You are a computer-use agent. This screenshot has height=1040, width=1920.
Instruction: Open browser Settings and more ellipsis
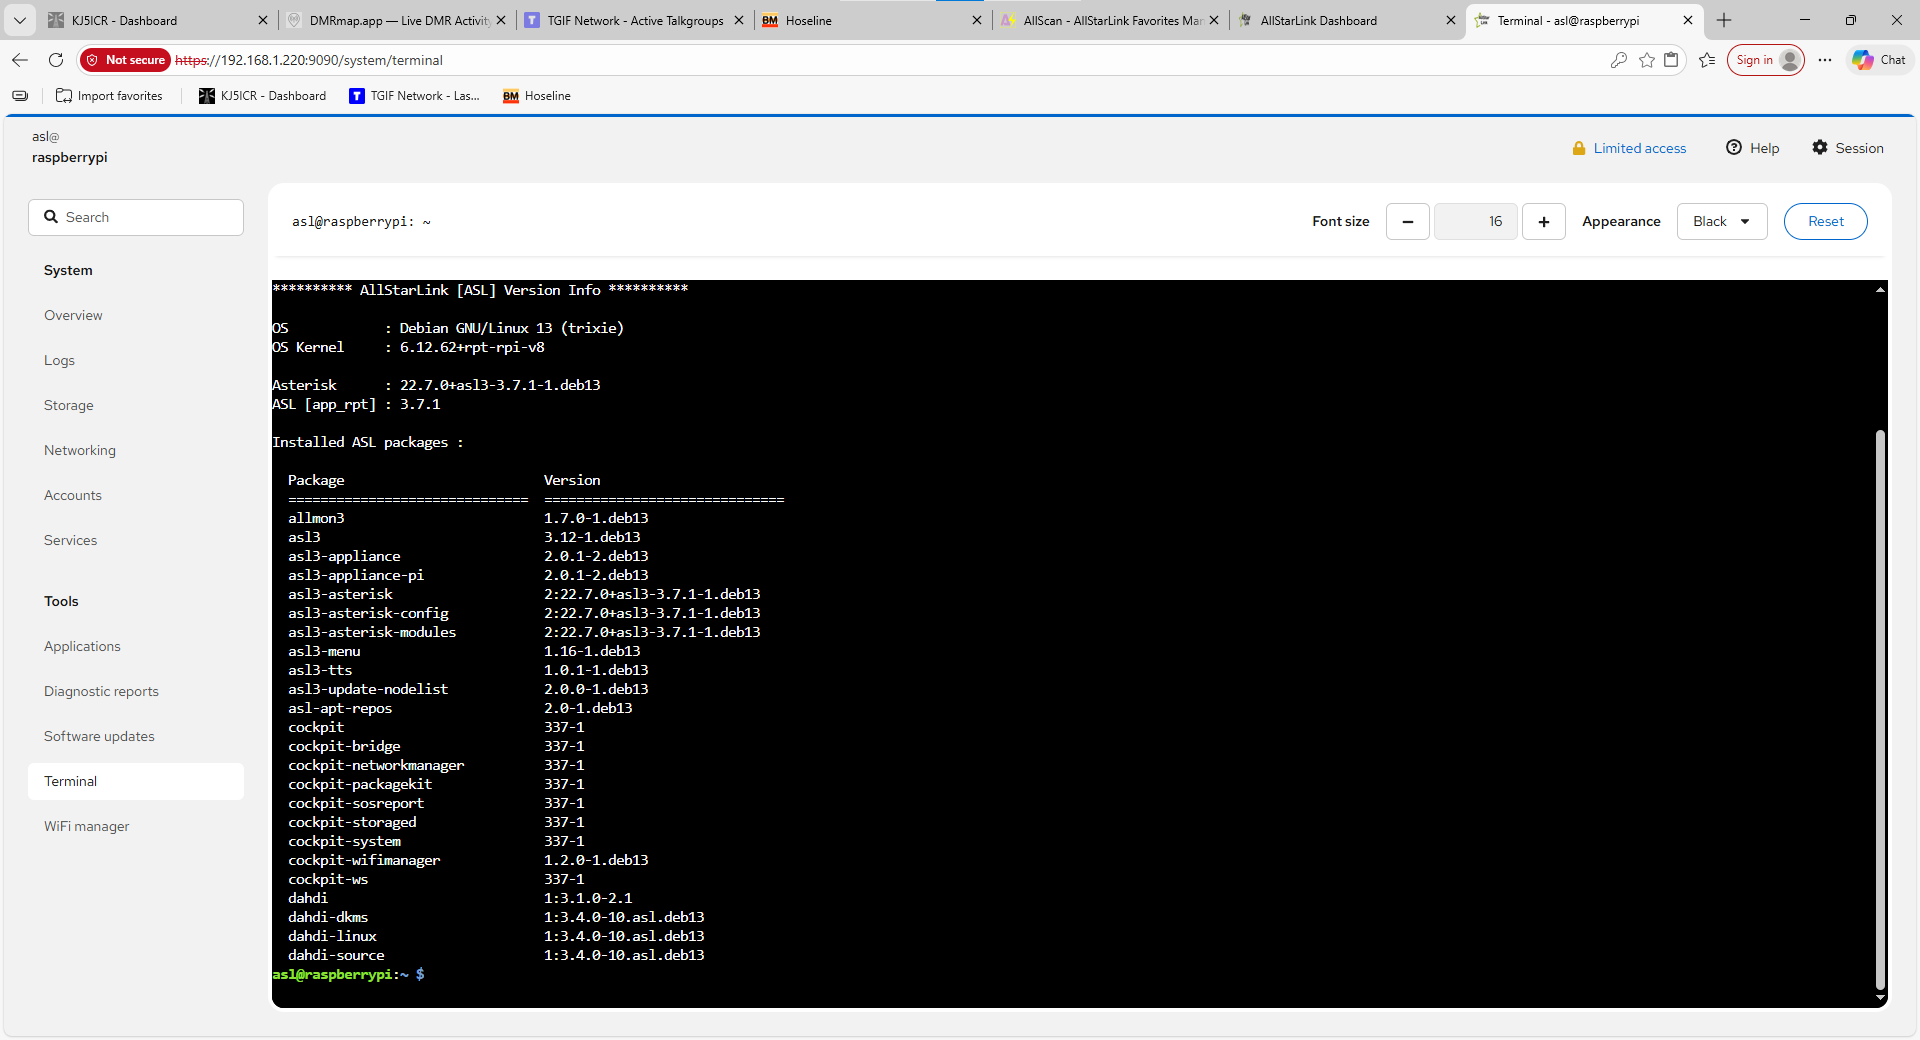(1825, 60)
